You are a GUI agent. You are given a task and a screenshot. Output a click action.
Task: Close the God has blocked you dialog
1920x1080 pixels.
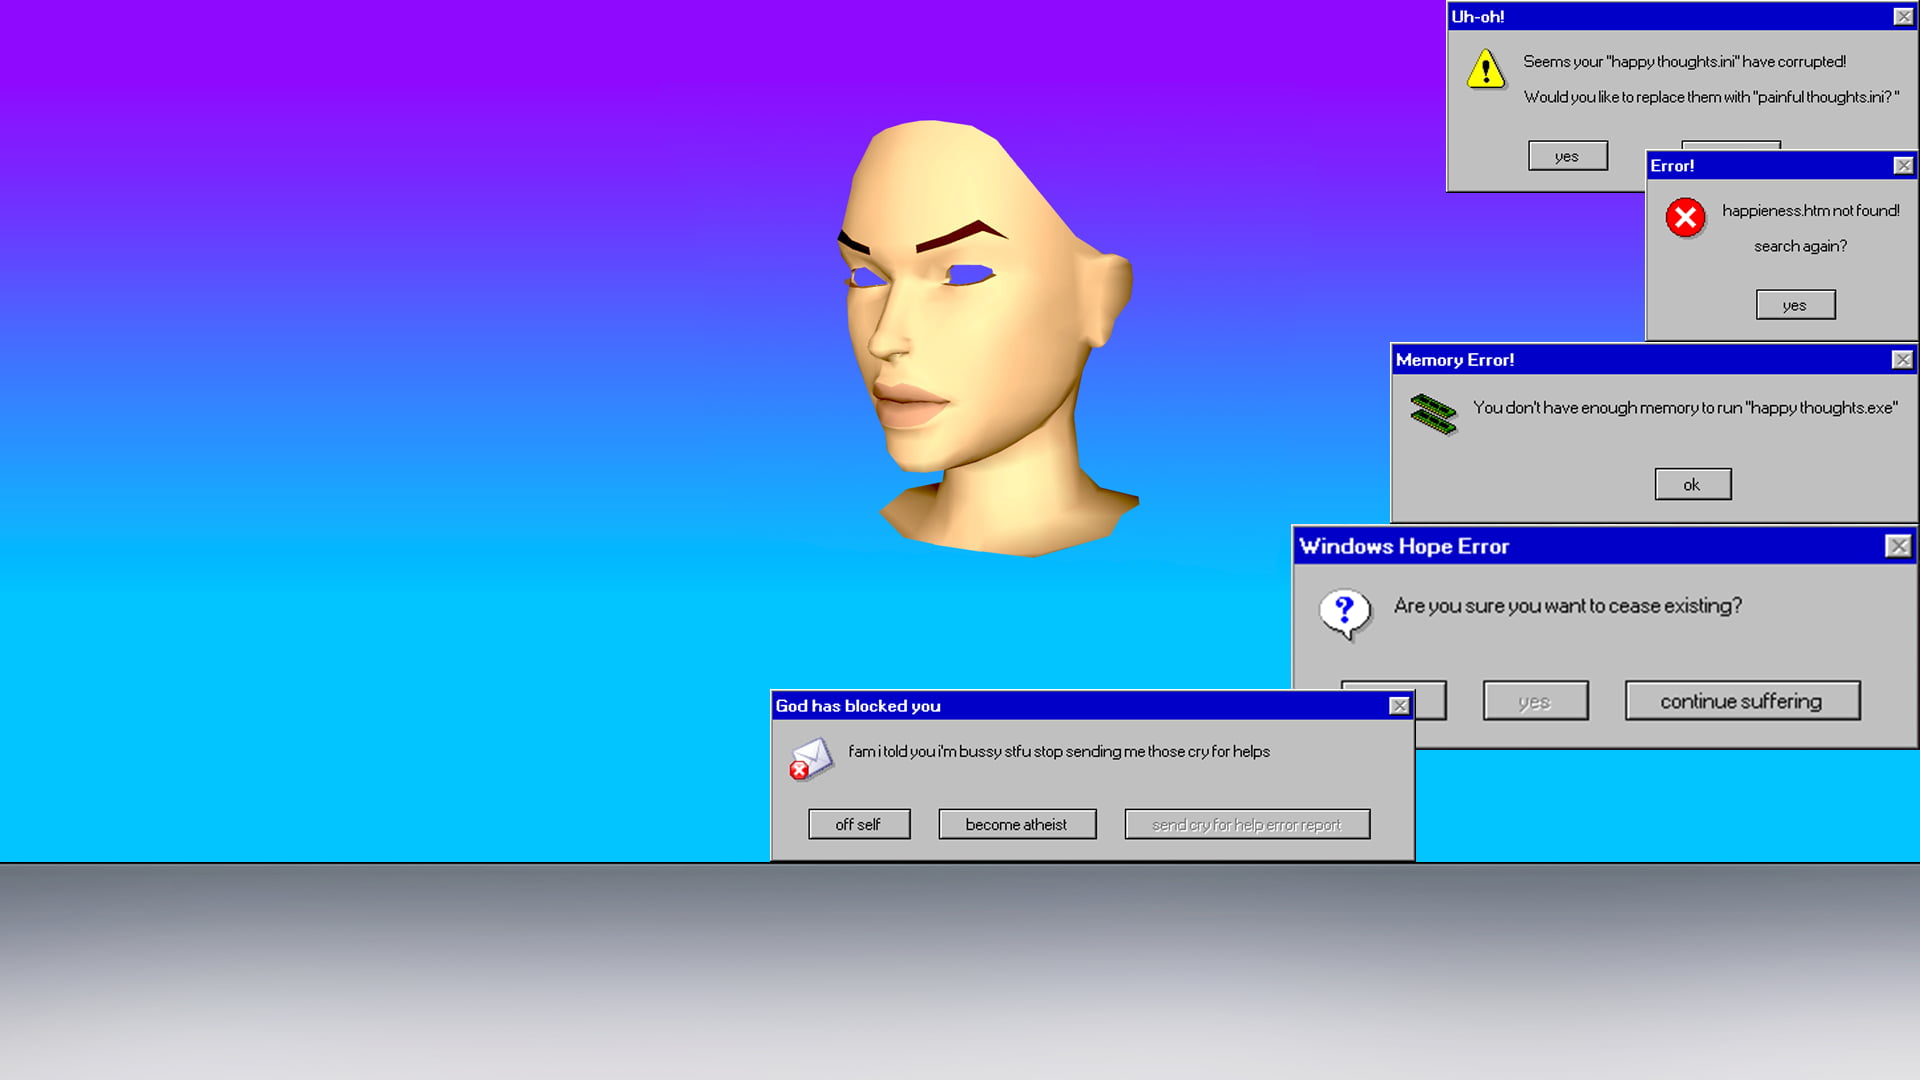click(x=1399, y=705)
